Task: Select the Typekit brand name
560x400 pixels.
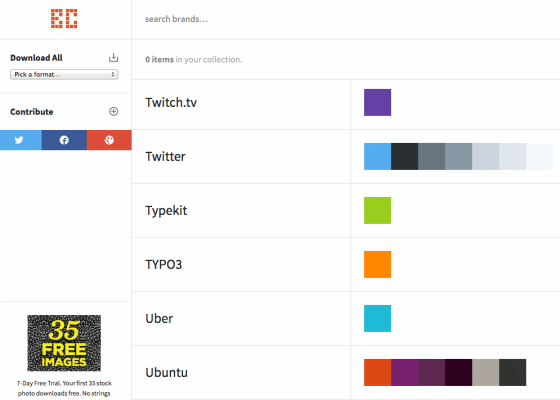Action: 166,211
